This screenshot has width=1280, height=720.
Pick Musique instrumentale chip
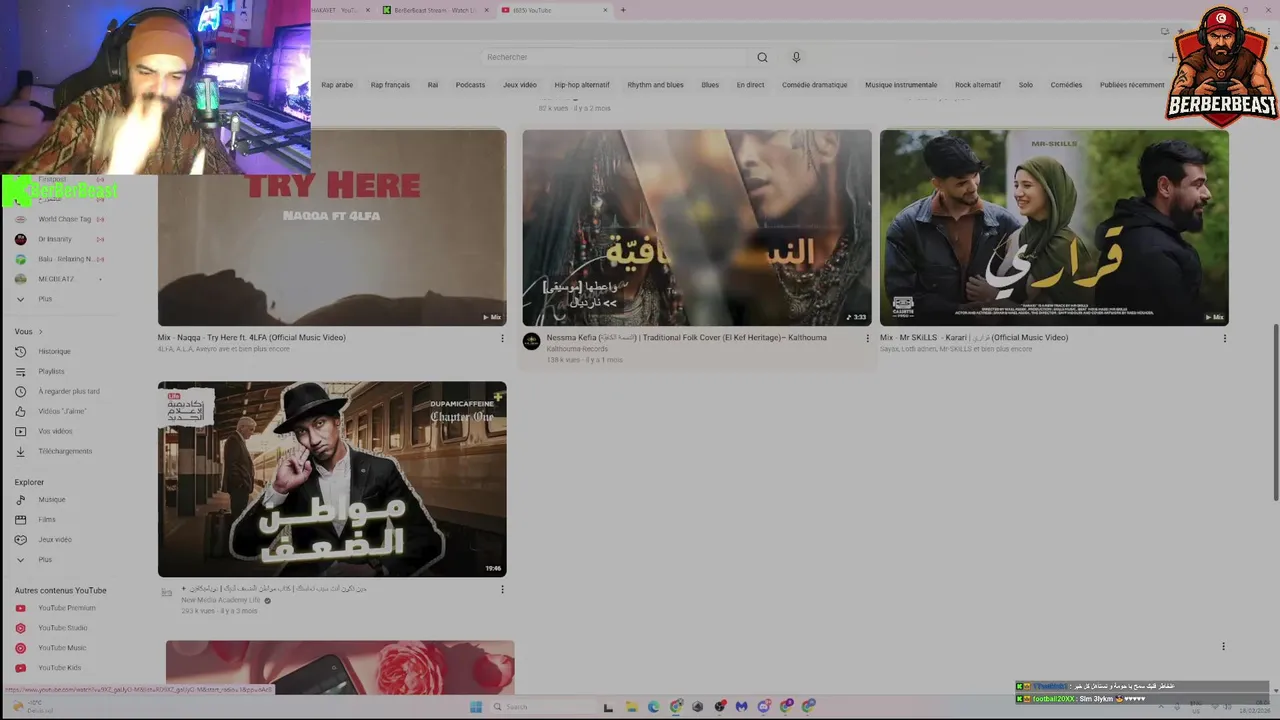901,85
